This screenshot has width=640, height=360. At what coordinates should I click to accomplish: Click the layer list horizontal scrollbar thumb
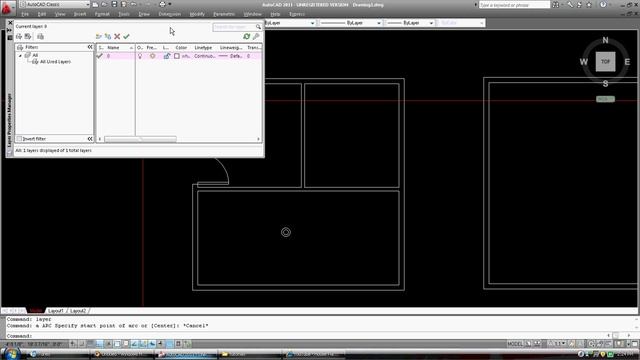coord(140,139)
